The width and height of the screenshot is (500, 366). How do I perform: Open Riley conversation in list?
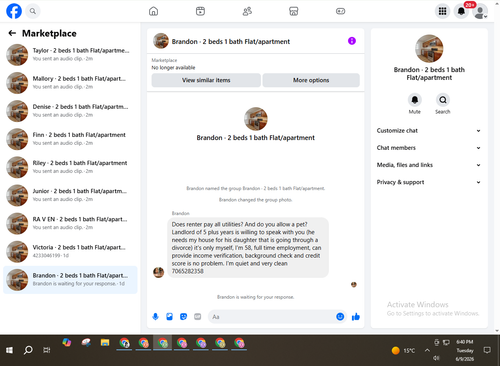tap(70, 167)
